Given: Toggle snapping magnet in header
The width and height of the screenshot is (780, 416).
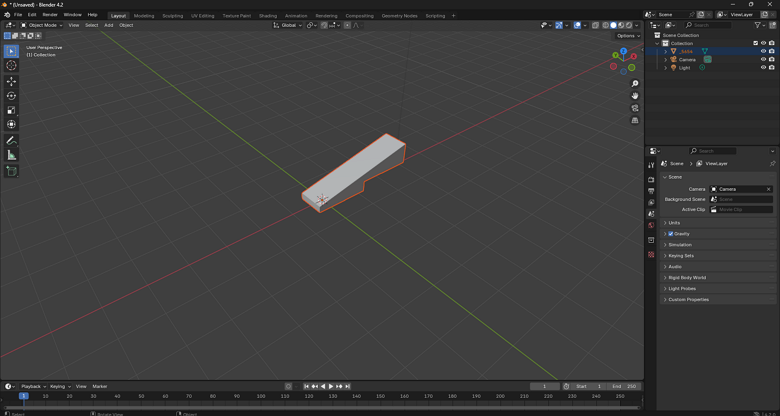Looking at the screenshot, I should tap(324, 25).
